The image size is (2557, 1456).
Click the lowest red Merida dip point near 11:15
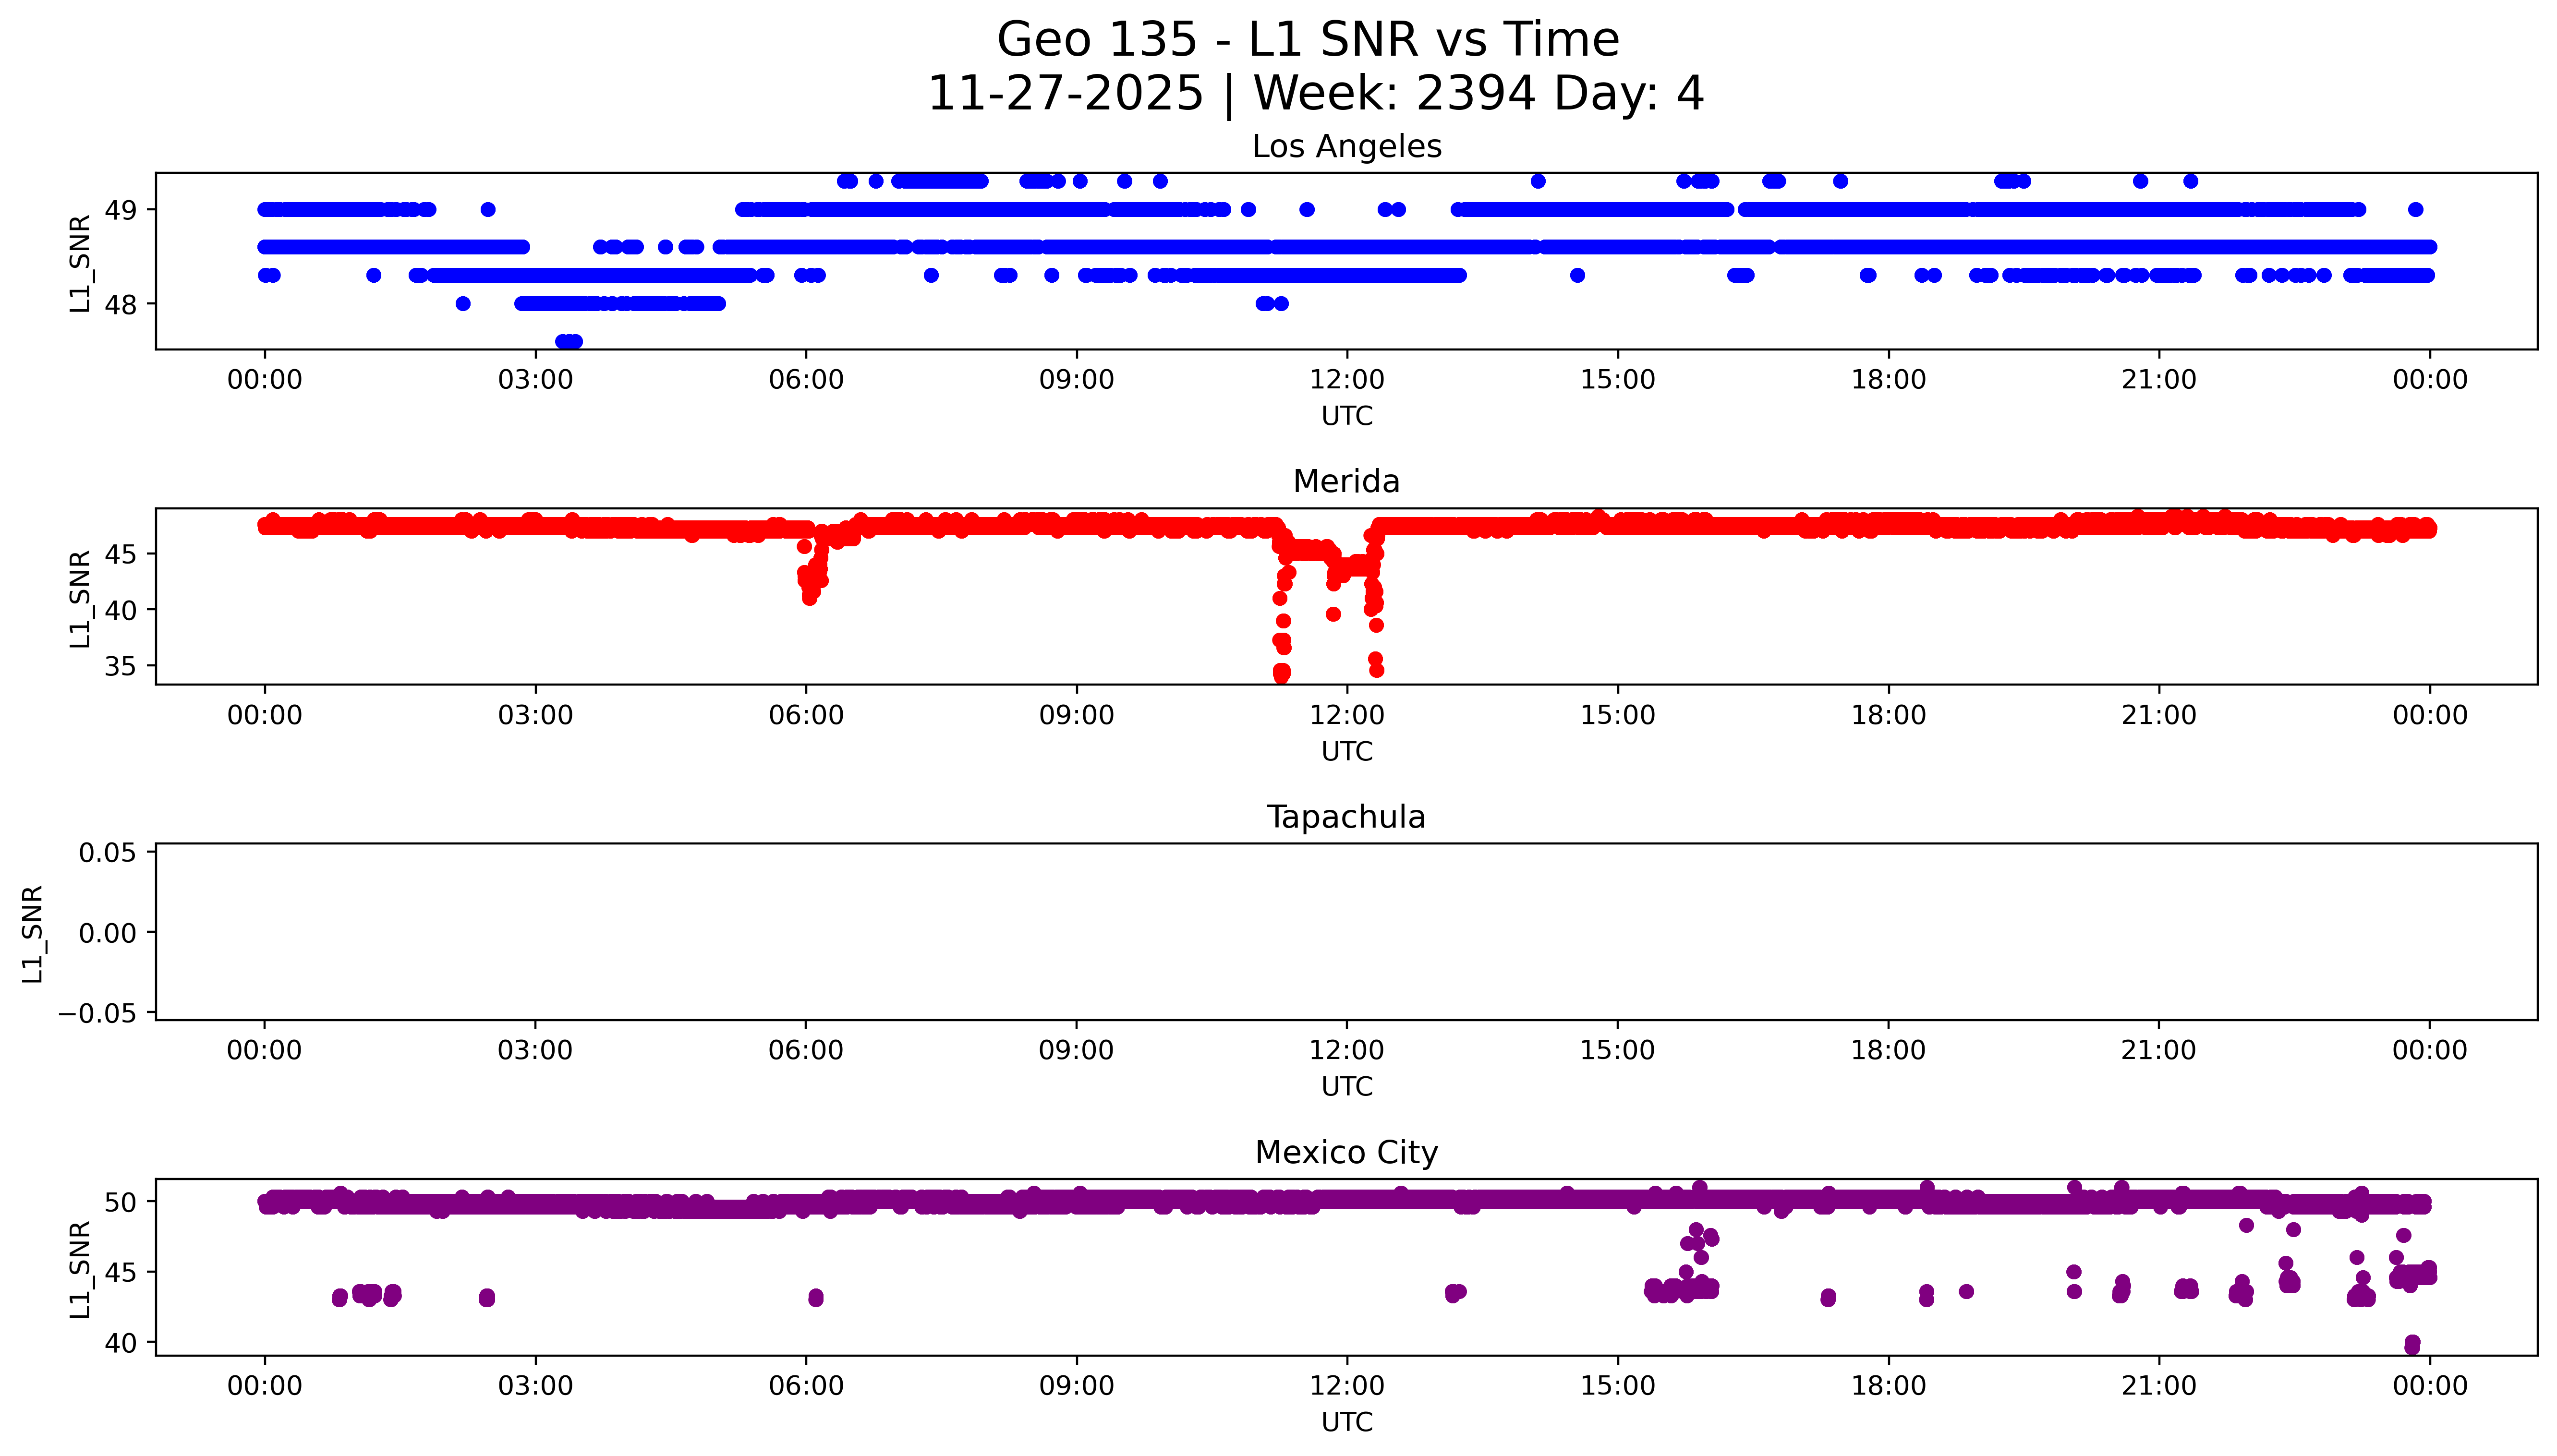pos(1281,675)
